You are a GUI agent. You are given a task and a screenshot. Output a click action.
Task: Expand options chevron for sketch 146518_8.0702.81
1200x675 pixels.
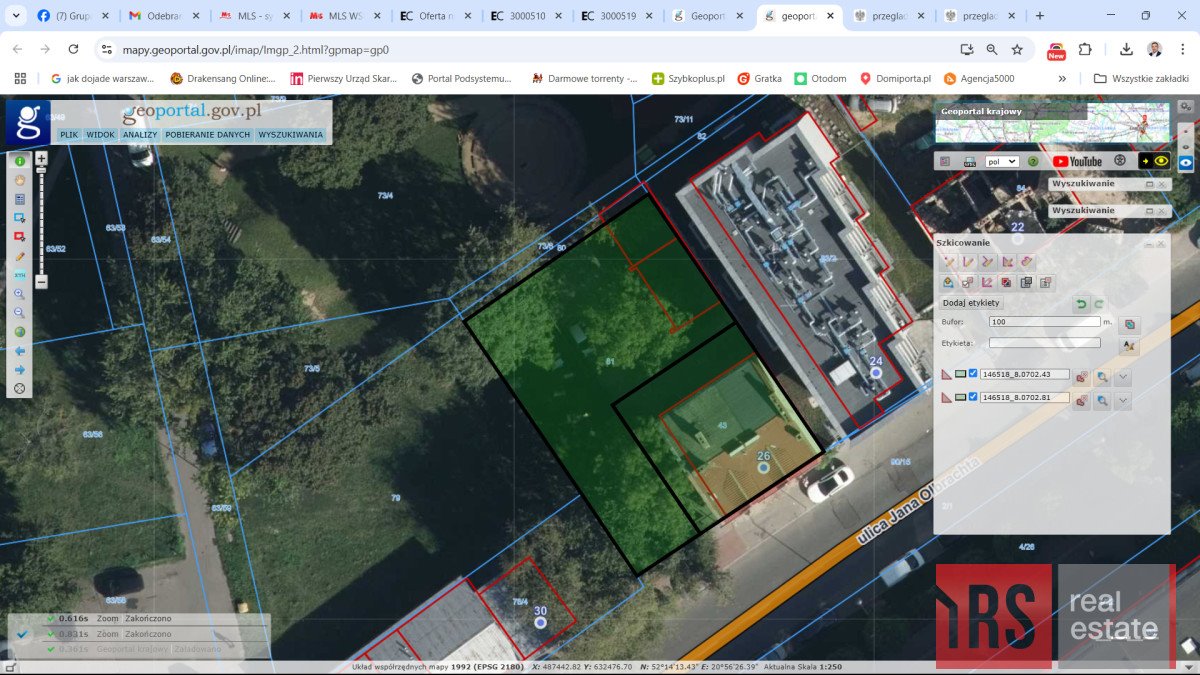pos(1122,399)
